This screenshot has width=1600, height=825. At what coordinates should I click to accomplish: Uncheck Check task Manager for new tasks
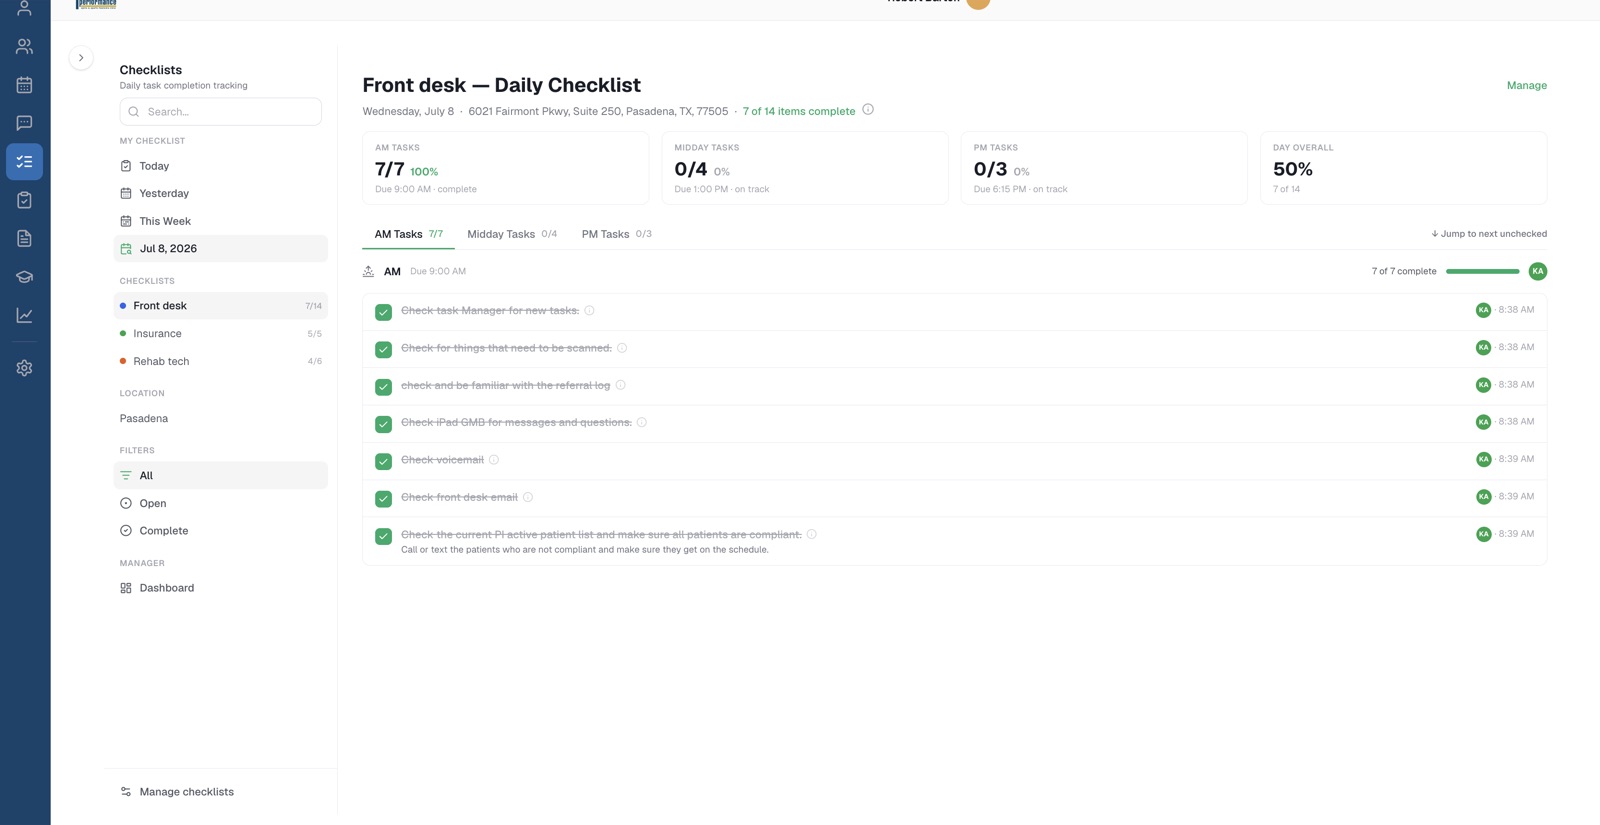(383, 312)
